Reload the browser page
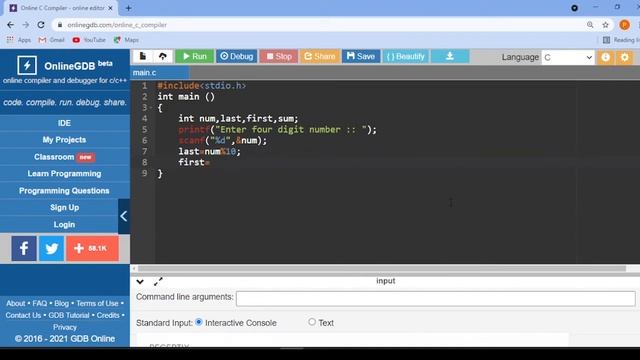The width and height of the screenshot is (640, 360). click(41, 25)
